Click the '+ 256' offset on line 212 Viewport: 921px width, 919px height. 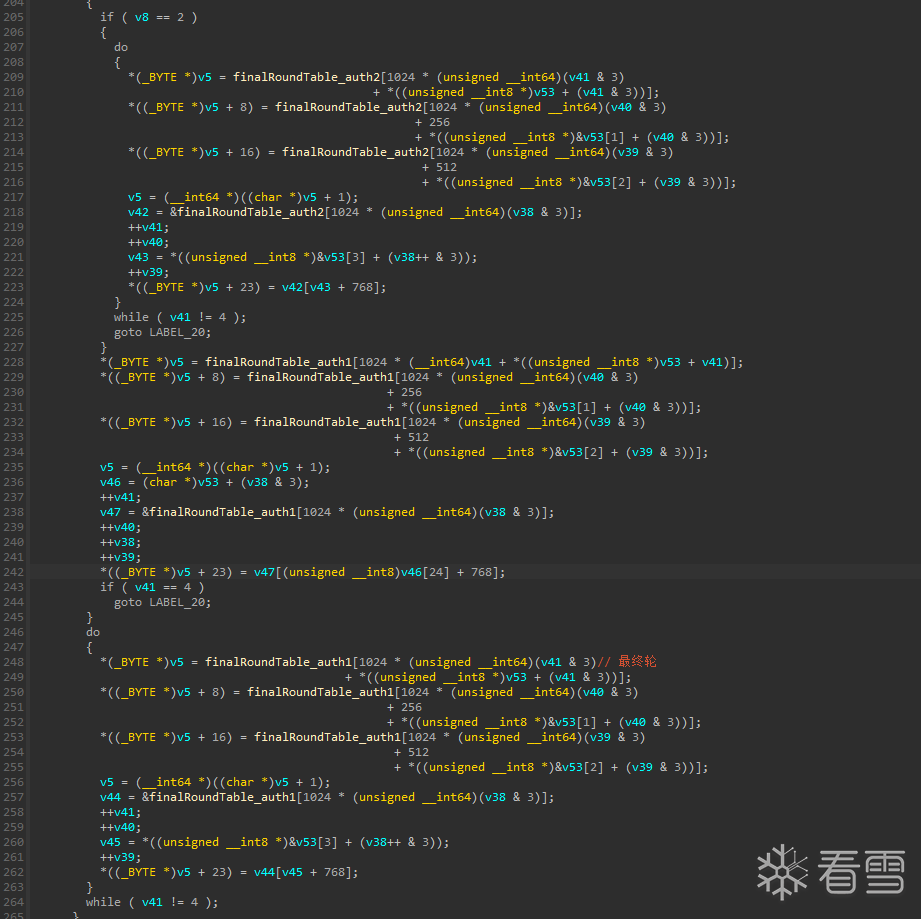tap(432, 122)
